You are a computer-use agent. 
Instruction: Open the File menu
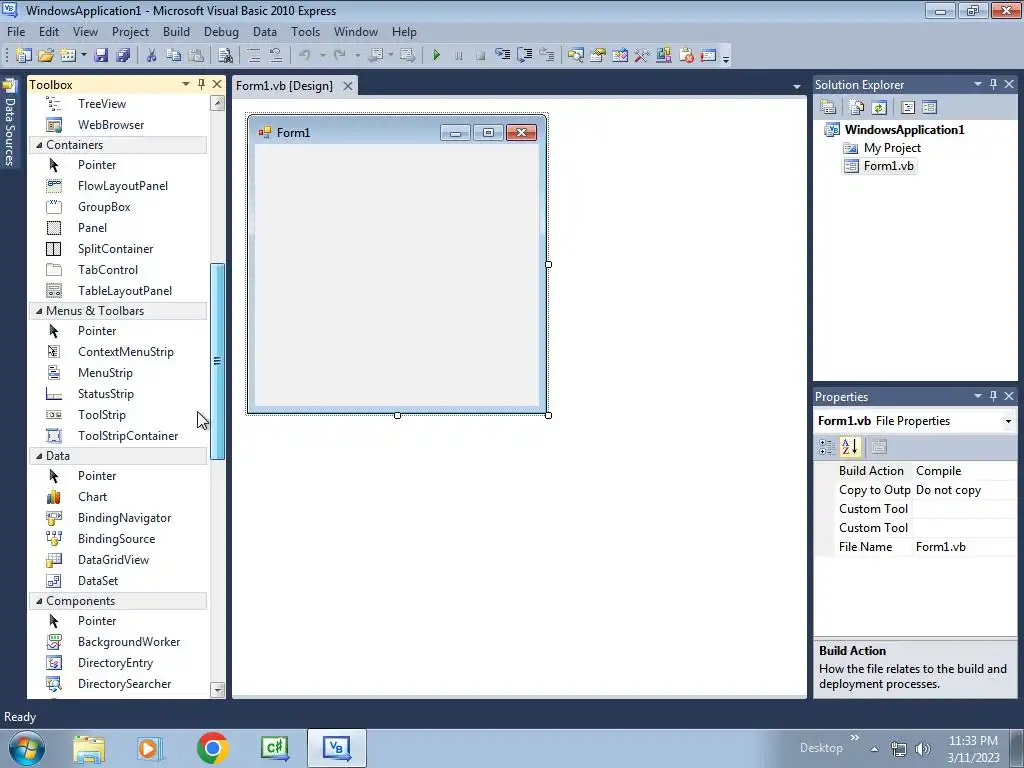point(16,32)
